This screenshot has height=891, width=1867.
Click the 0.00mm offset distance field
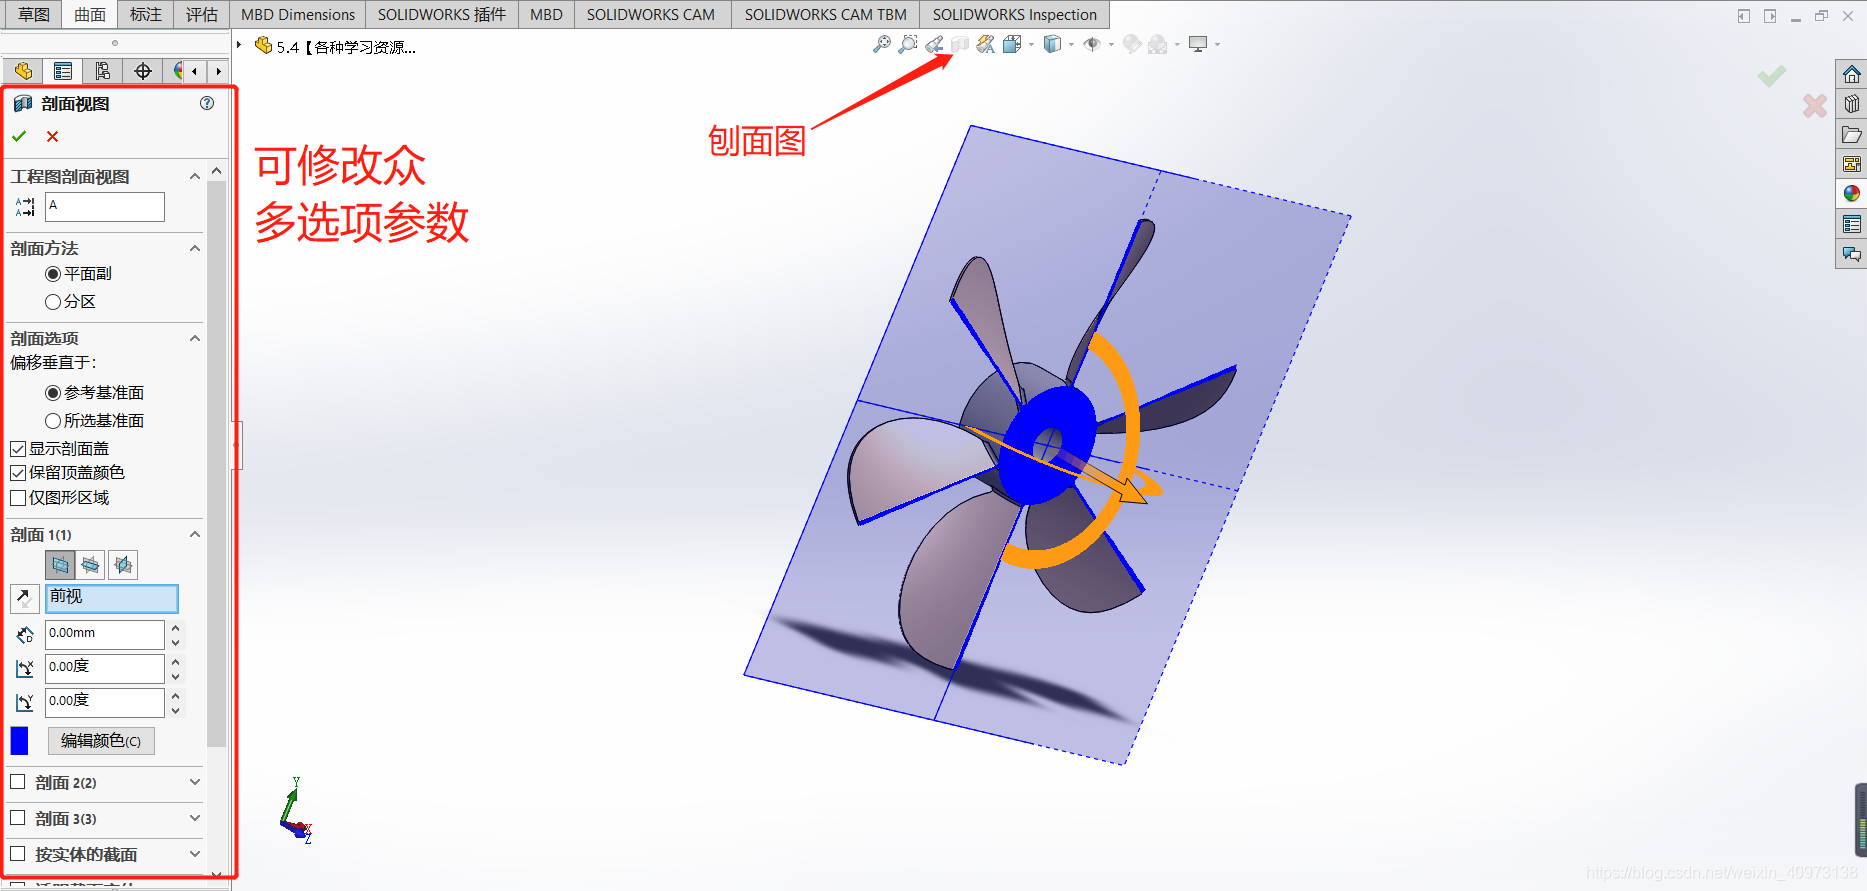[105, 634]
